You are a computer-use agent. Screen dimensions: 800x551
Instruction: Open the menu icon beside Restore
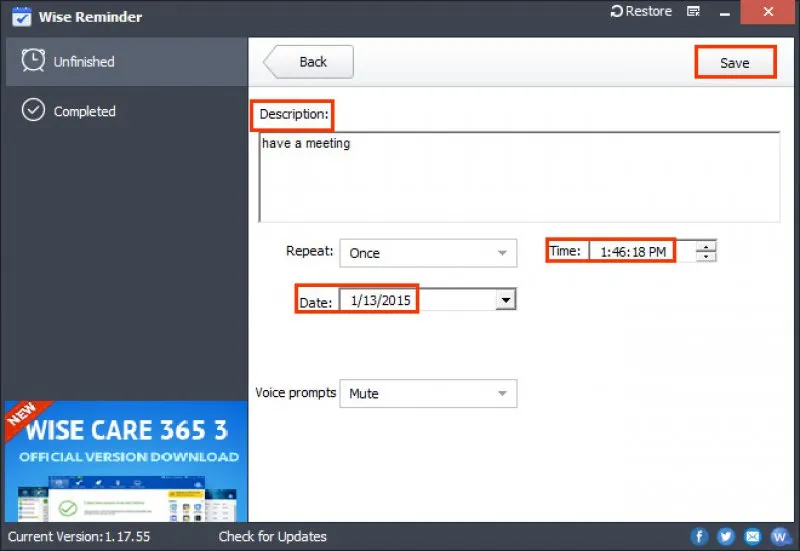pyautogui.click(x=694, y=12)
